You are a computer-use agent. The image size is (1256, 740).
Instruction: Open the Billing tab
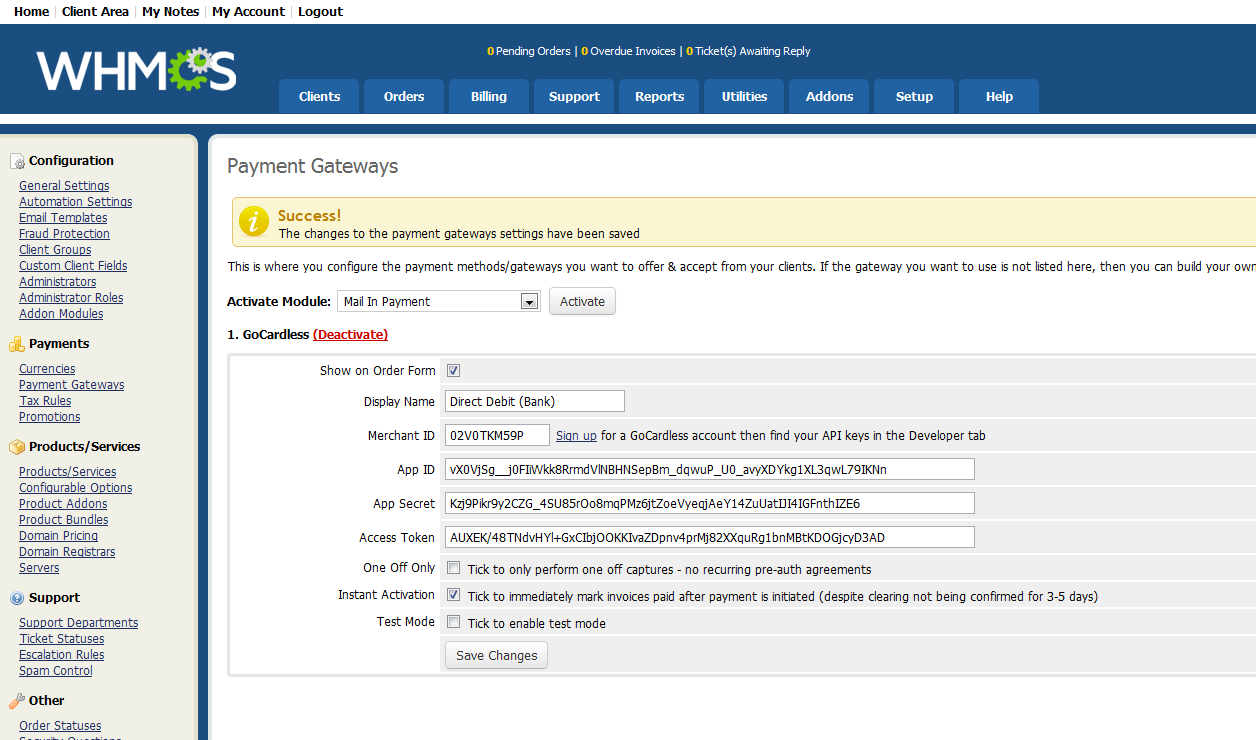pos(489,97)
